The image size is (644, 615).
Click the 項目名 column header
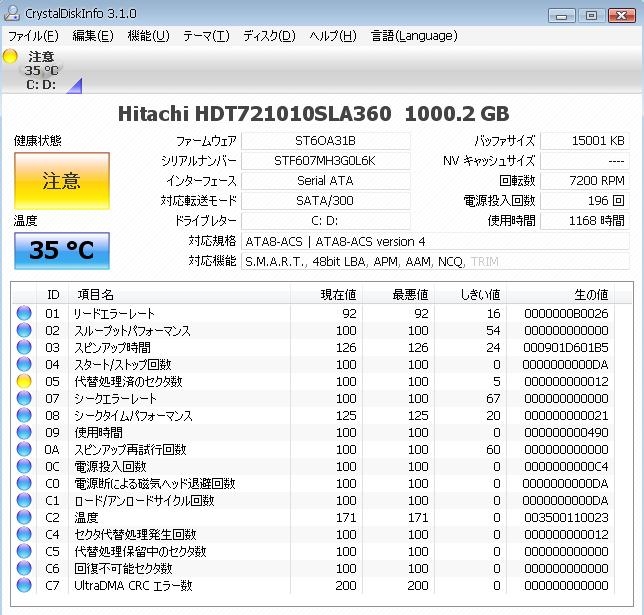pyautogui.click(x=179, y=295)
